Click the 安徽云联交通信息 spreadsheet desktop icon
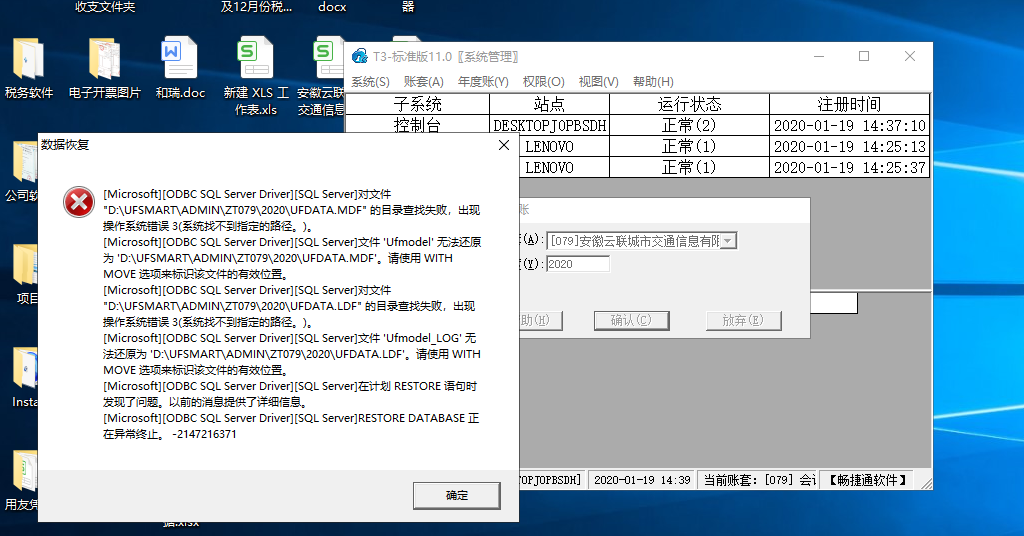This screenshot has width=1024, height=536. 323,75
